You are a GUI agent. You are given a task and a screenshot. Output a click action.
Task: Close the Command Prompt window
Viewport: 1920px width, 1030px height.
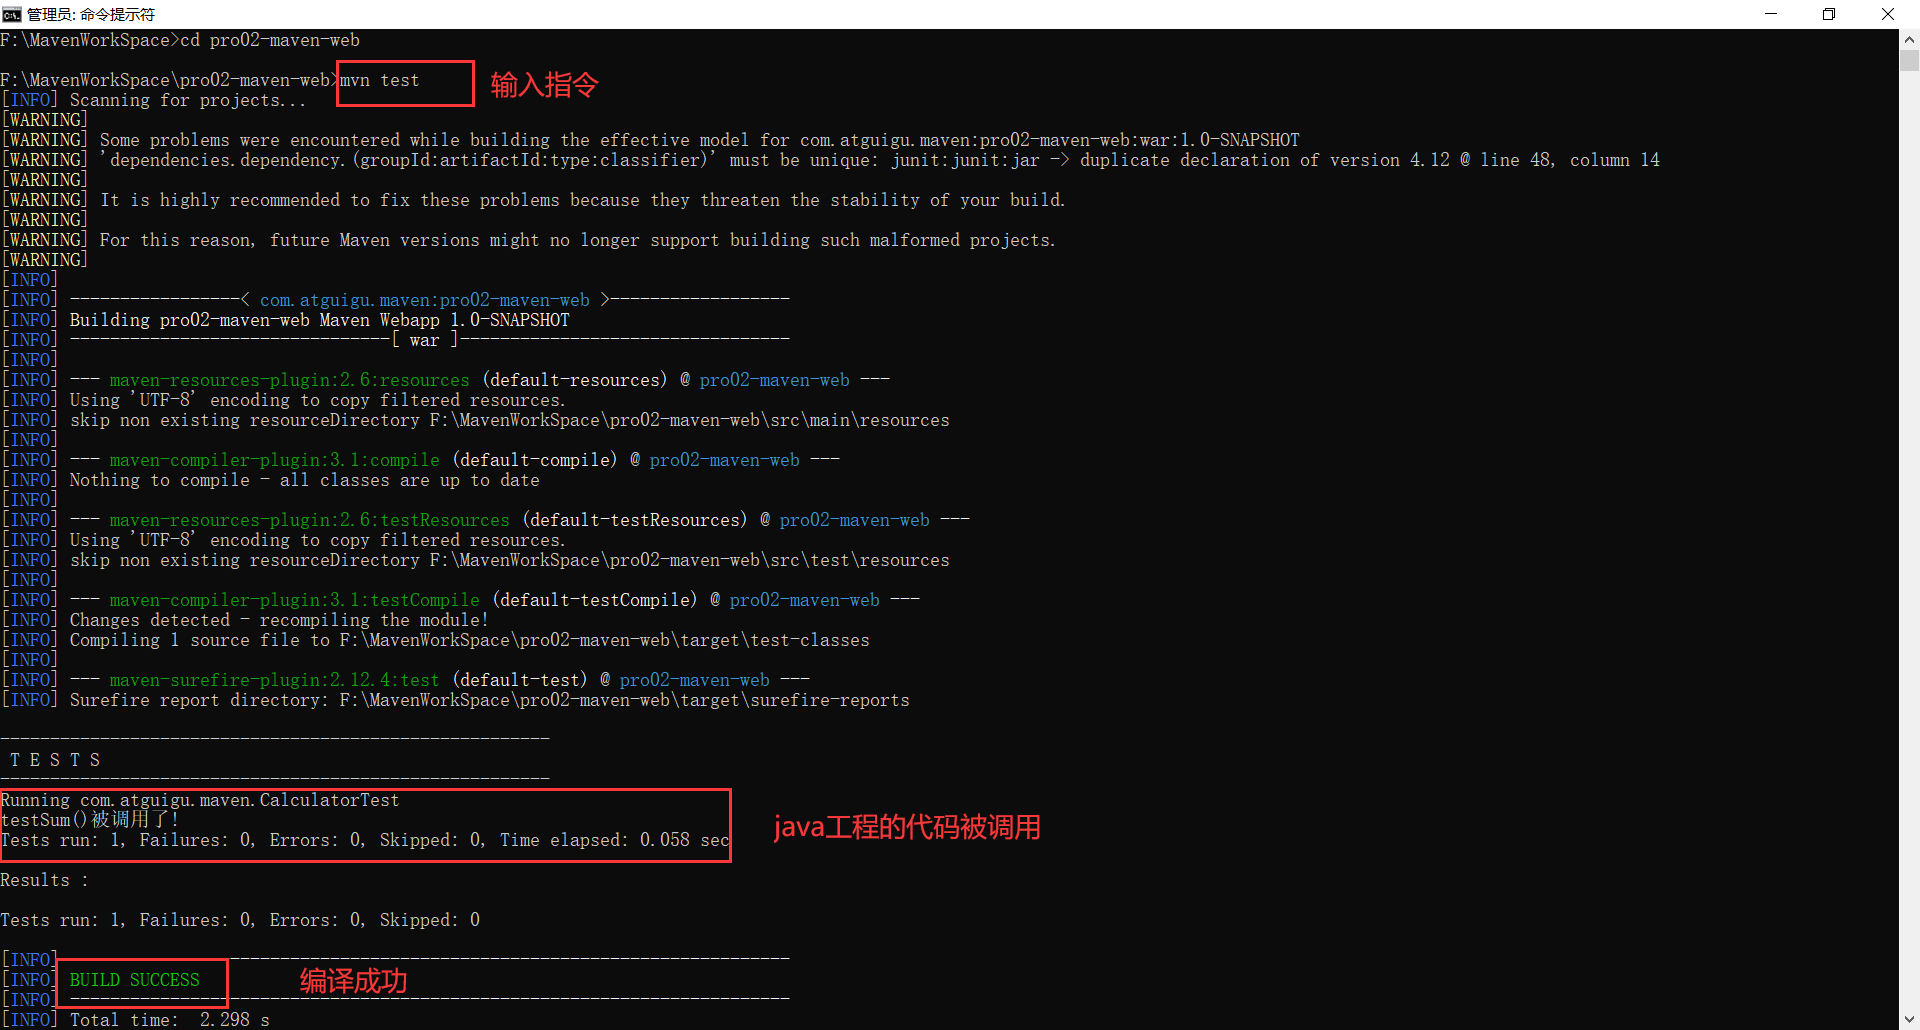(1888, 14)
